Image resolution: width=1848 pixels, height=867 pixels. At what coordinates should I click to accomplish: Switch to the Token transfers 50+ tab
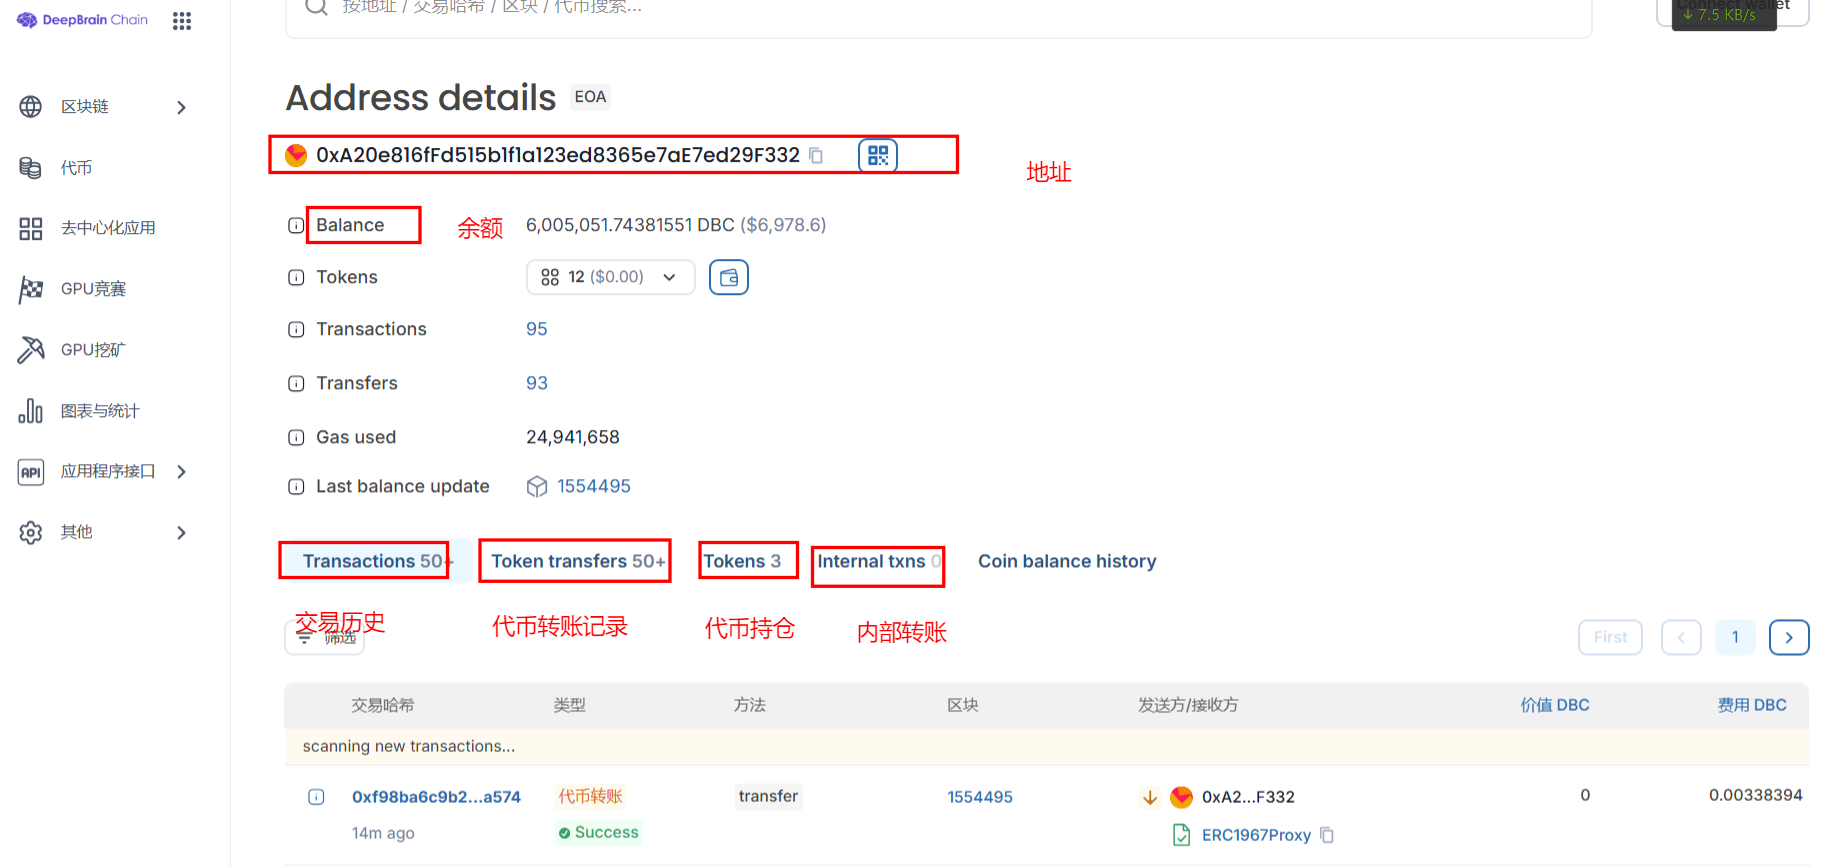pyautogui.click(x=578, y=561)
